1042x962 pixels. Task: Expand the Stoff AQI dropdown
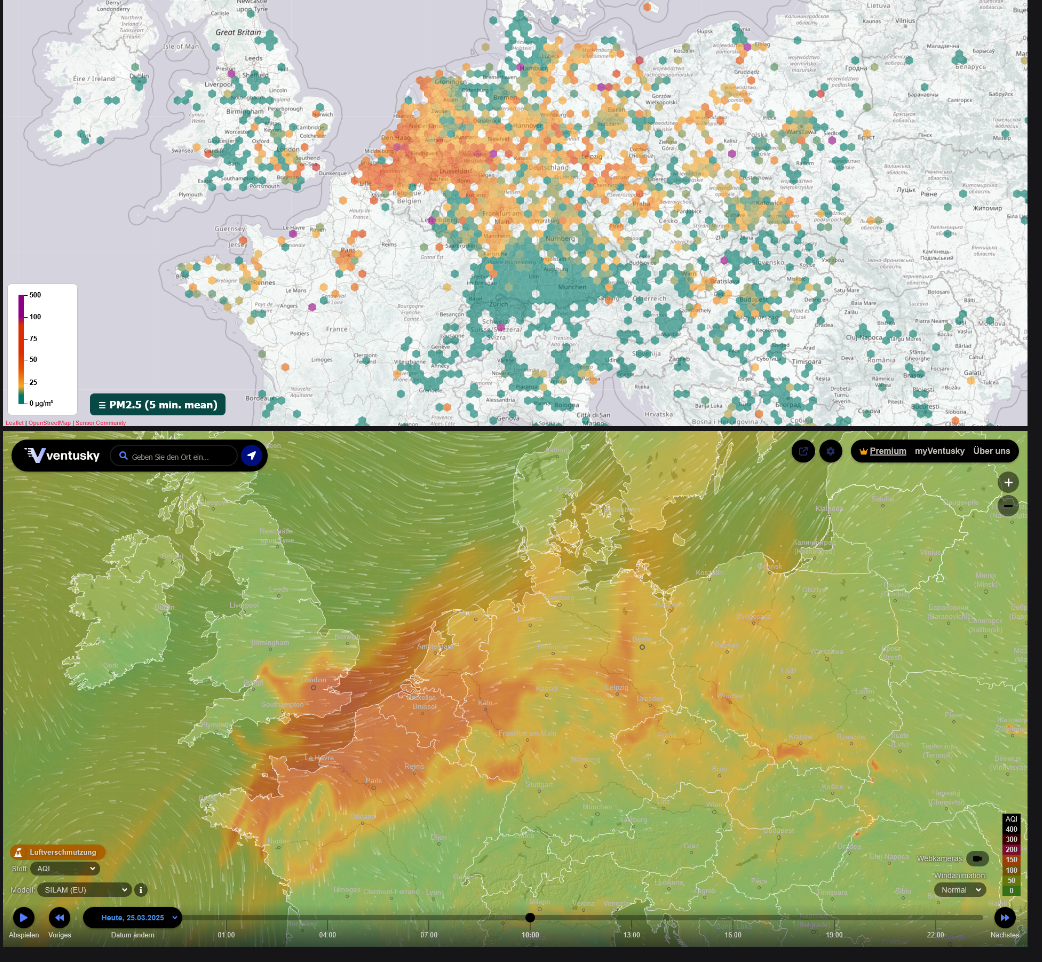click(66, 869)
